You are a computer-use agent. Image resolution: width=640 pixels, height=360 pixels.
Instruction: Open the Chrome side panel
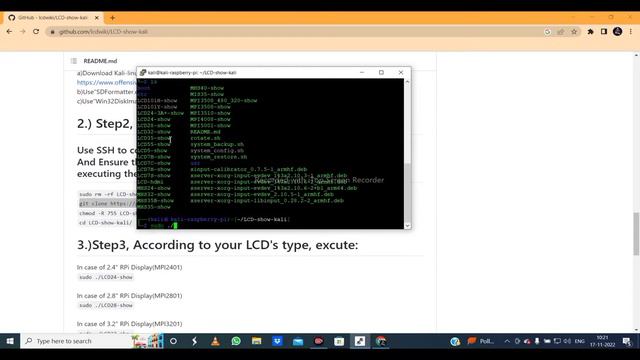(x=604, y=31)
